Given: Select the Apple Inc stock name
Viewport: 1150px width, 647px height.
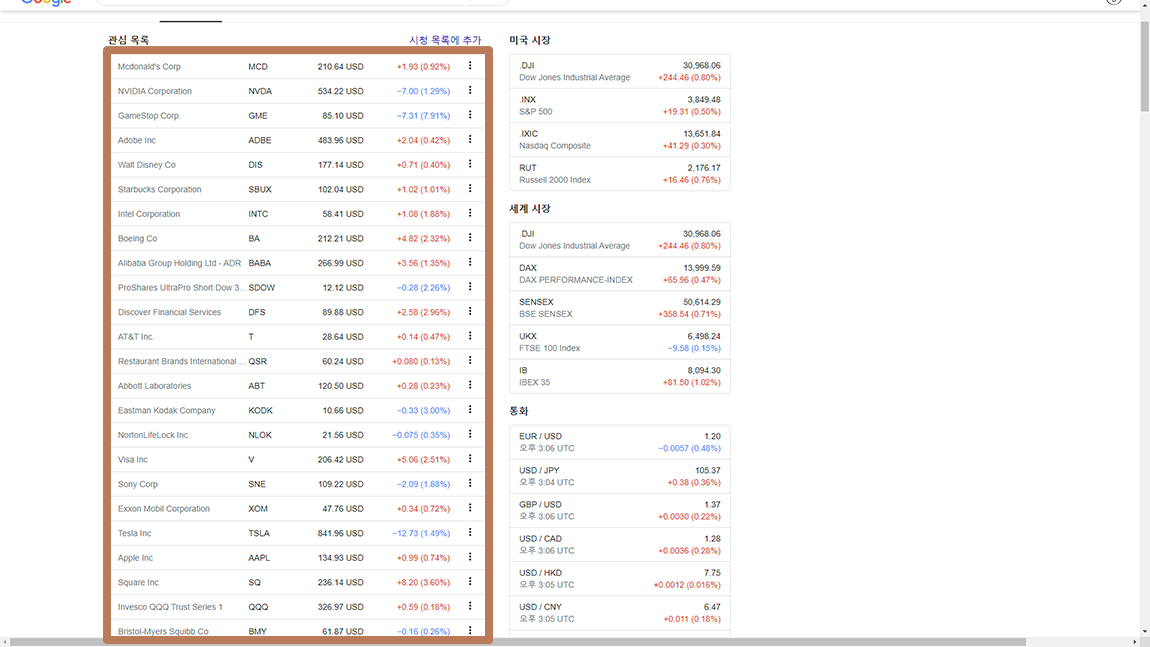Looking at the screenshot, I should [135, 558].
